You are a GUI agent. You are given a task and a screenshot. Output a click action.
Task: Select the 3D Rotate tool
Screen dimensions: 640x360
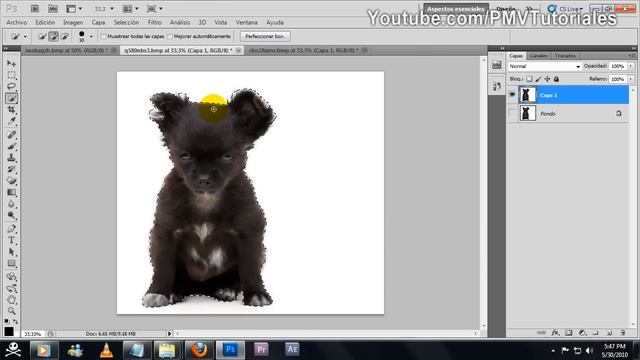click(11, 276)
